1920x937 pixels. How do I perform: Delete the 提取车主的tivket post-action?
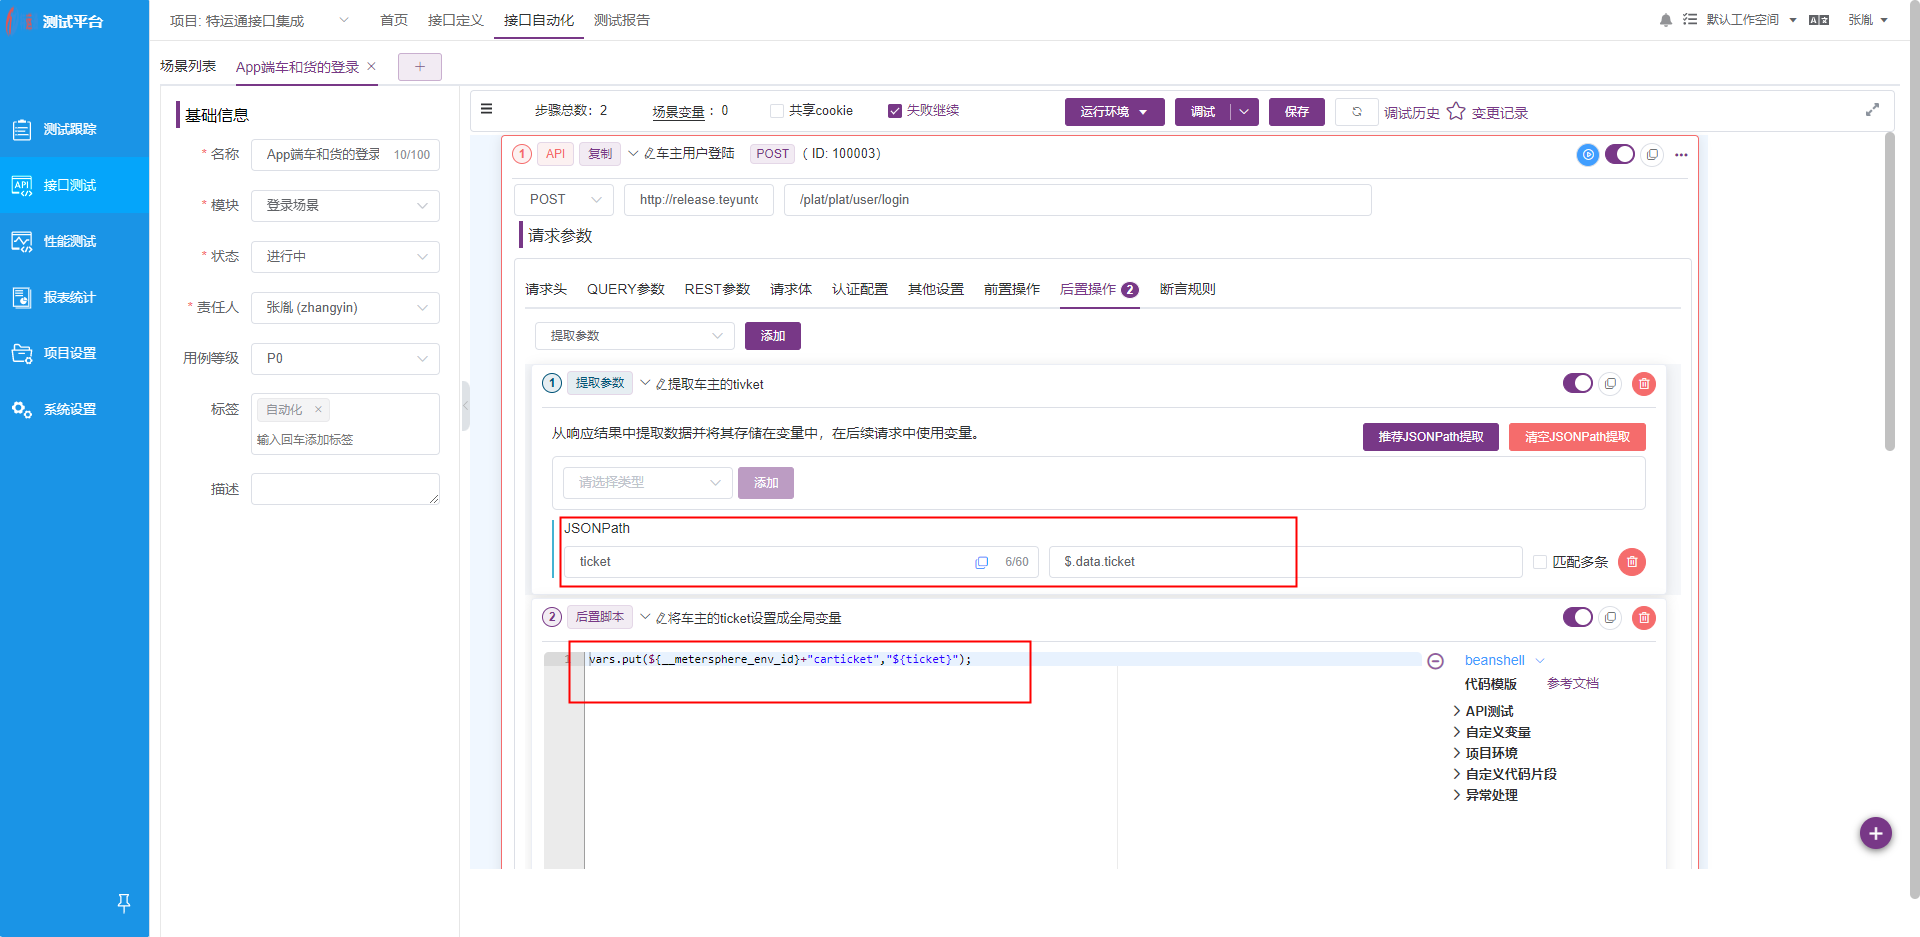[1644, 384]
